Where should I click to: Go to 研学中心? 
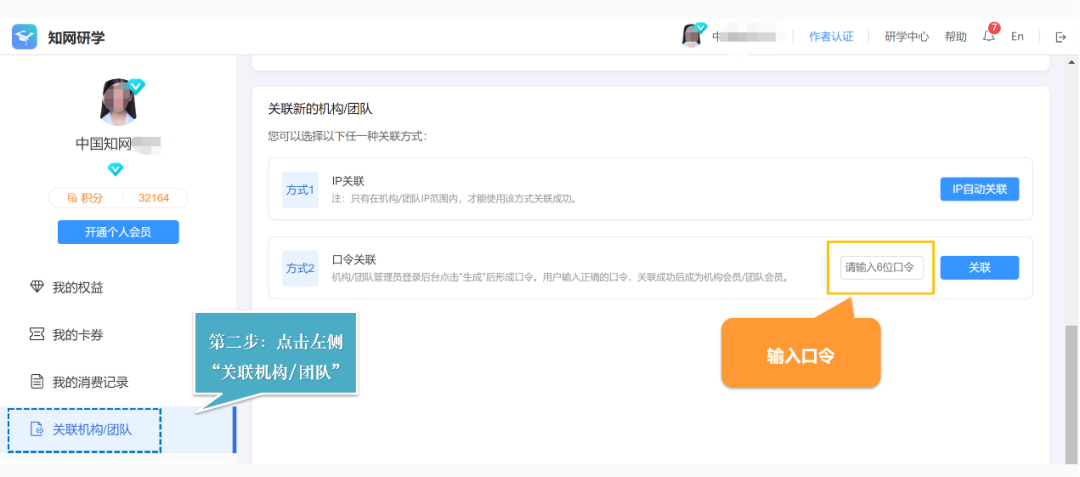906,37
